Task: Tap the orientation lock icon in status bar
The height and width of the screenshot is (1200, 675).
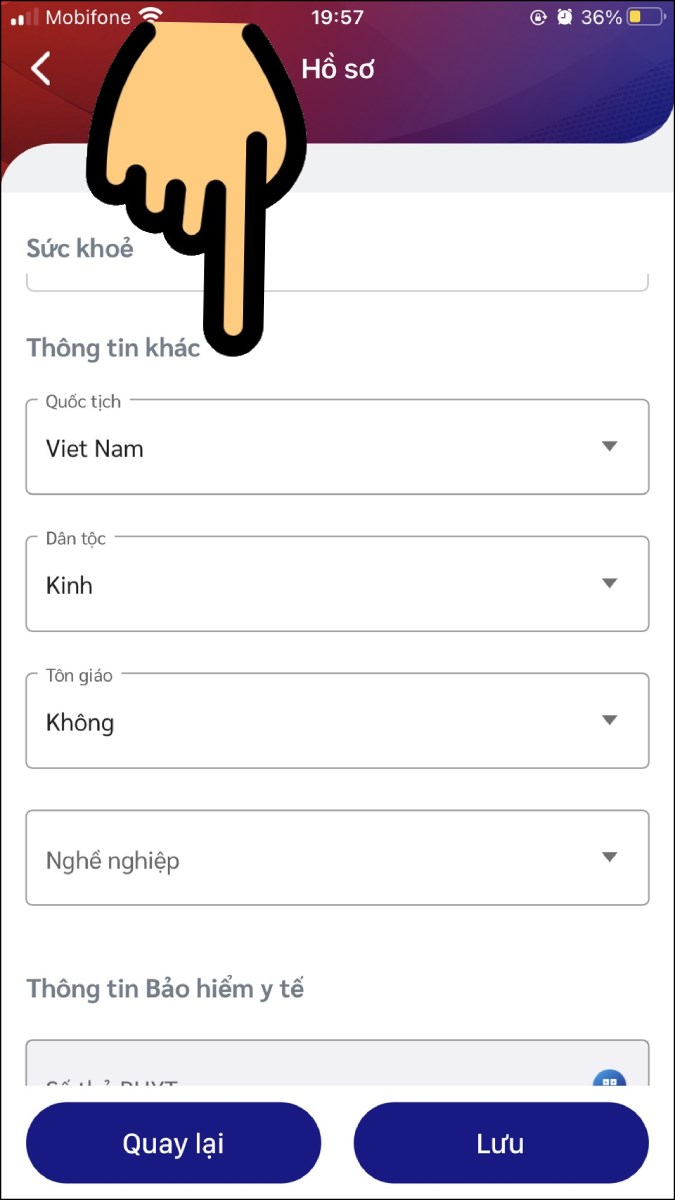Action: coord(539,17)
